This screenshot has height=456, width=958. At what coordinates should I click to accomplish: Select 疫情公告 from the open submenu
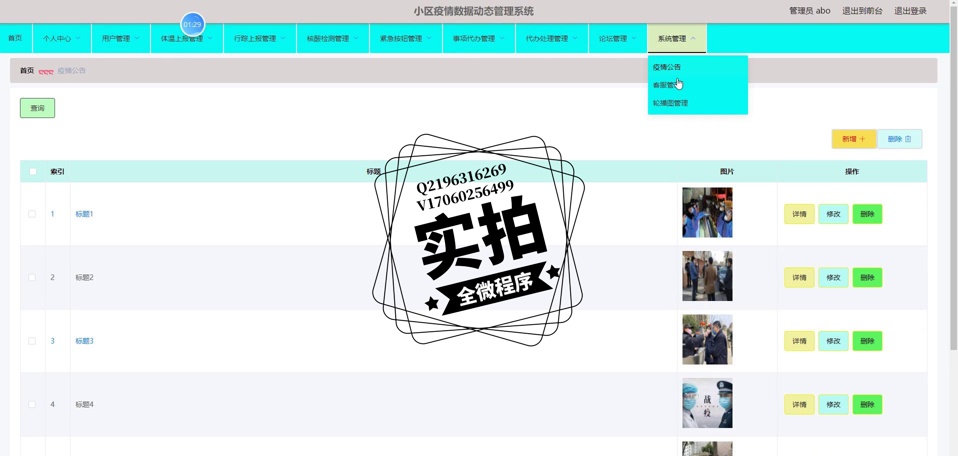[x=667, y=67]
